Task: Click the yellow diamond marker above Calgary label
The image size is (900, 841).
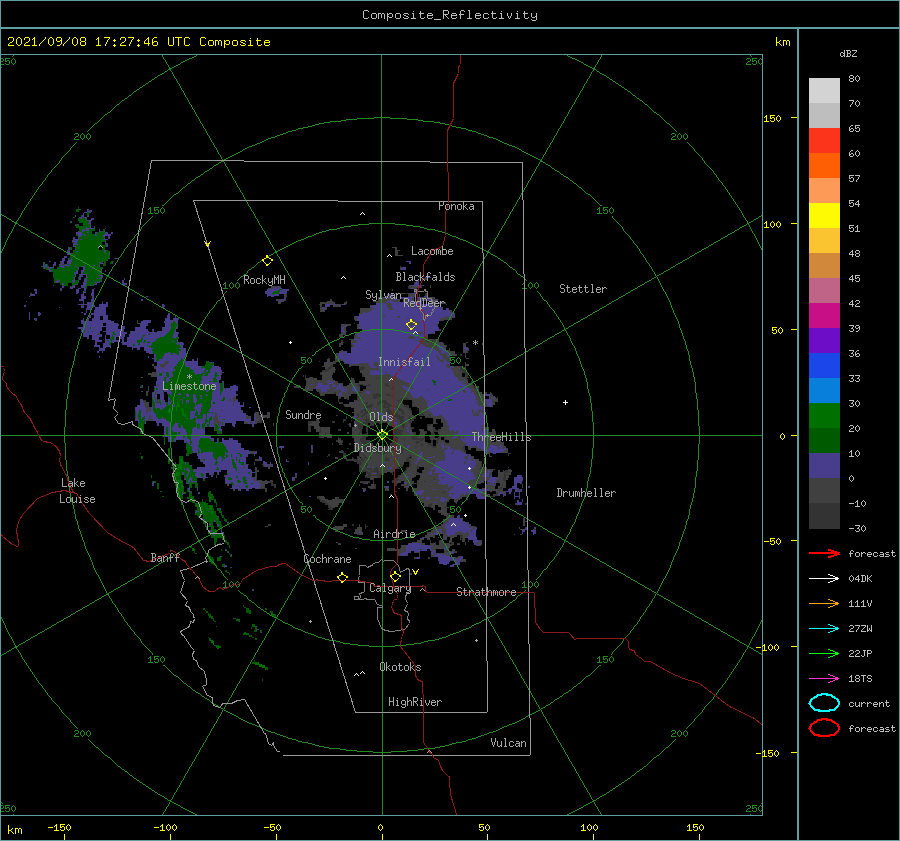Action: click(395, 576)
